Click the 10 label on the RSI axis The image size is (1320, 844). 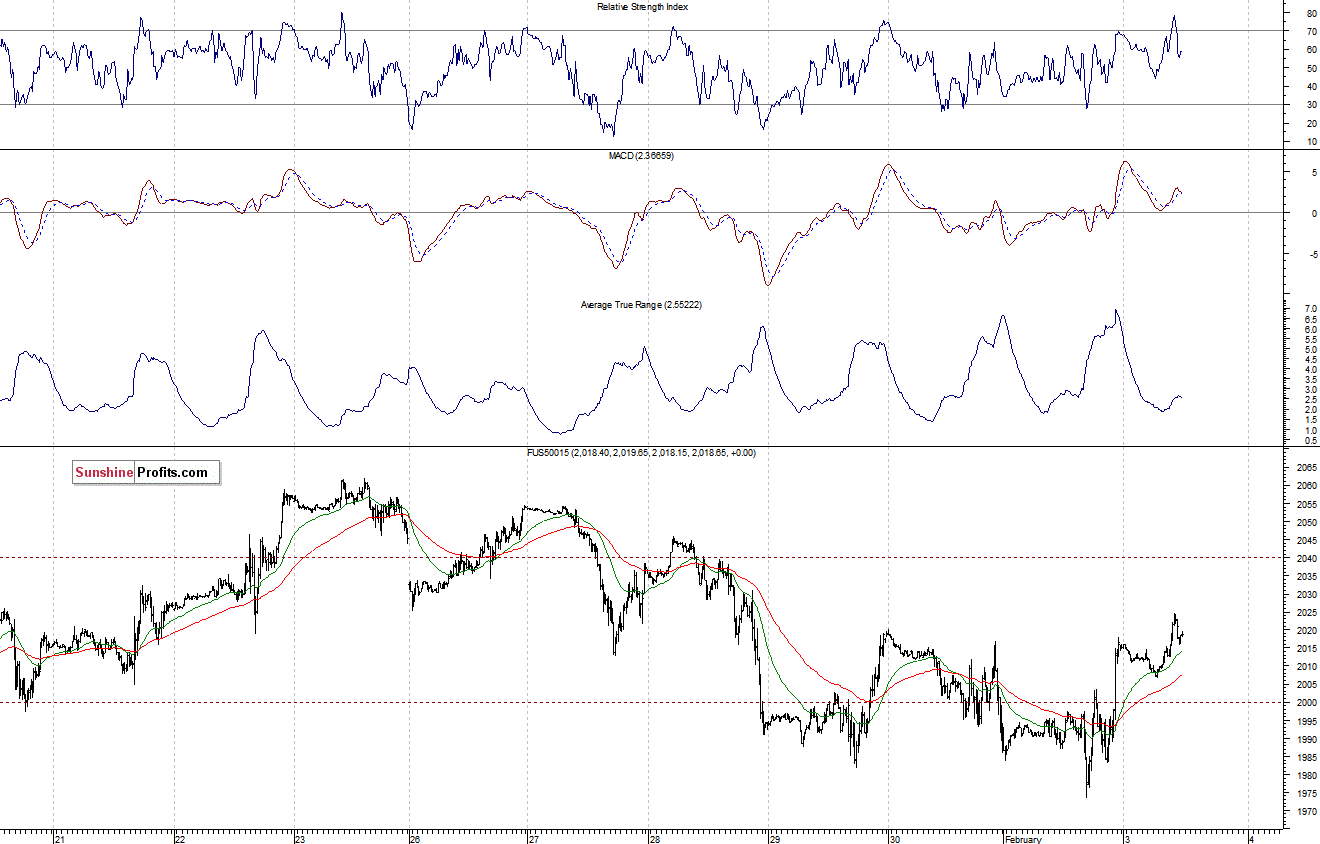click(x=1311, y=142)
